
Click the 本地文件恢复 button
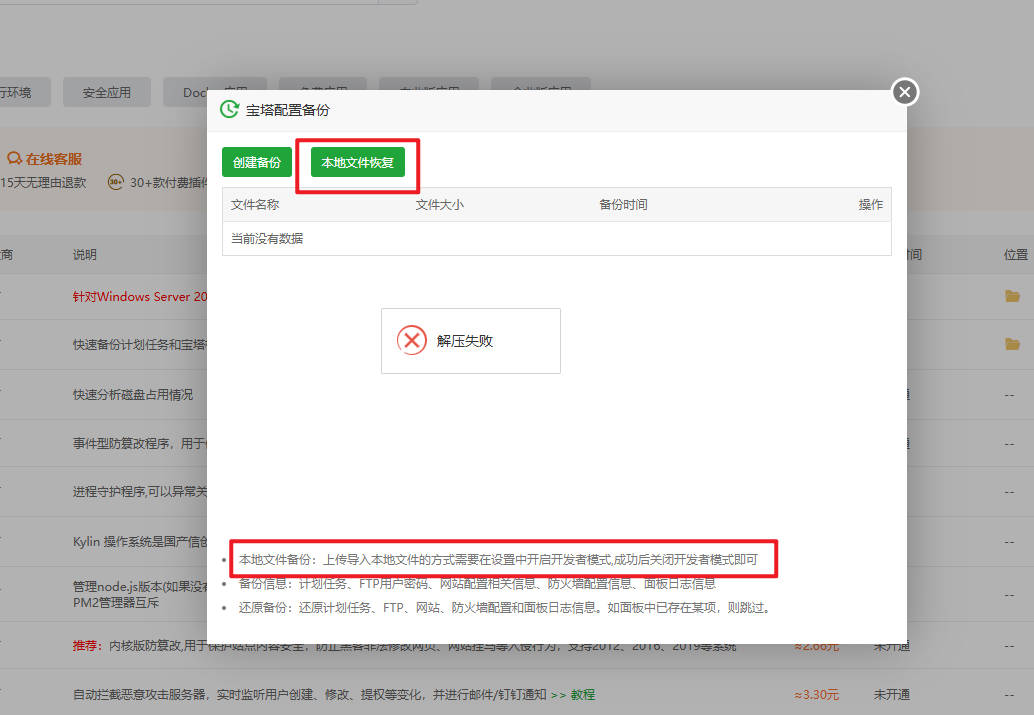pyautogui.click(x=357, y=162)
